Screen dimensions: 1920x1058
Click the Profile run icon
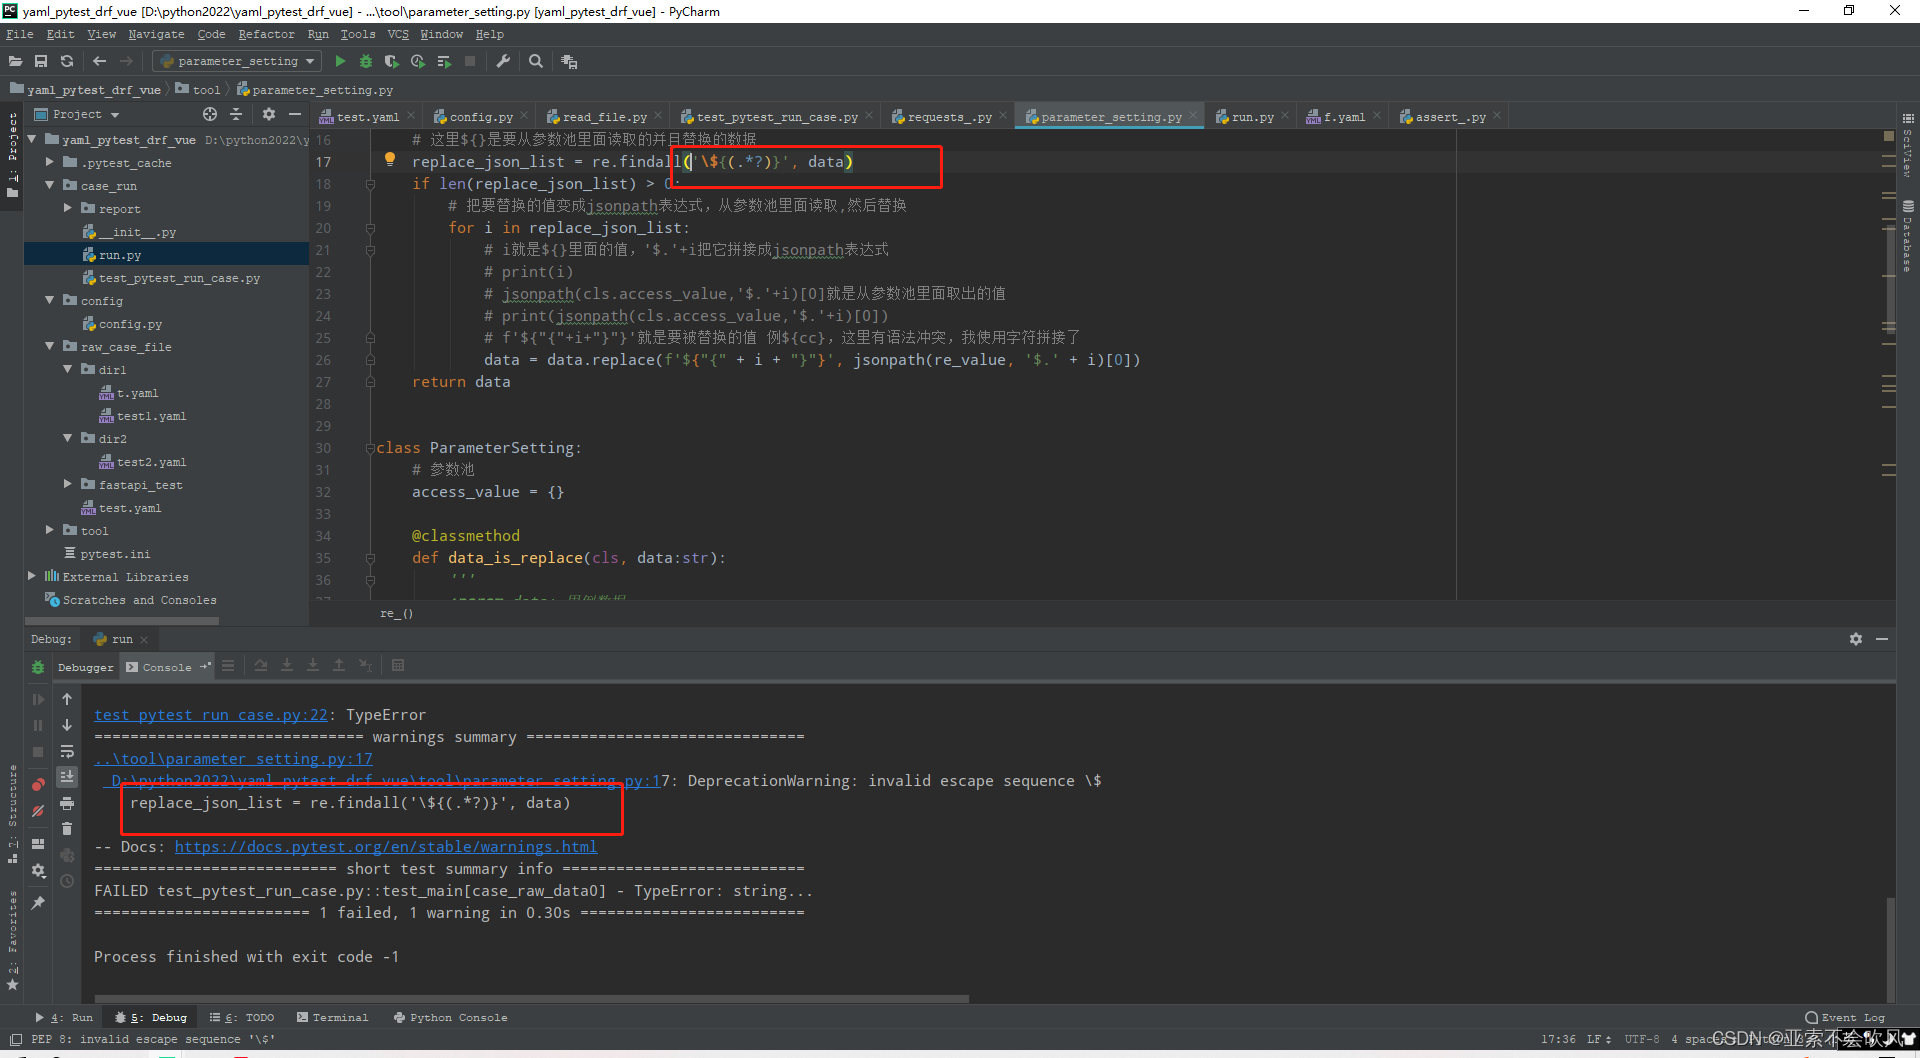(x=418, y=61)
